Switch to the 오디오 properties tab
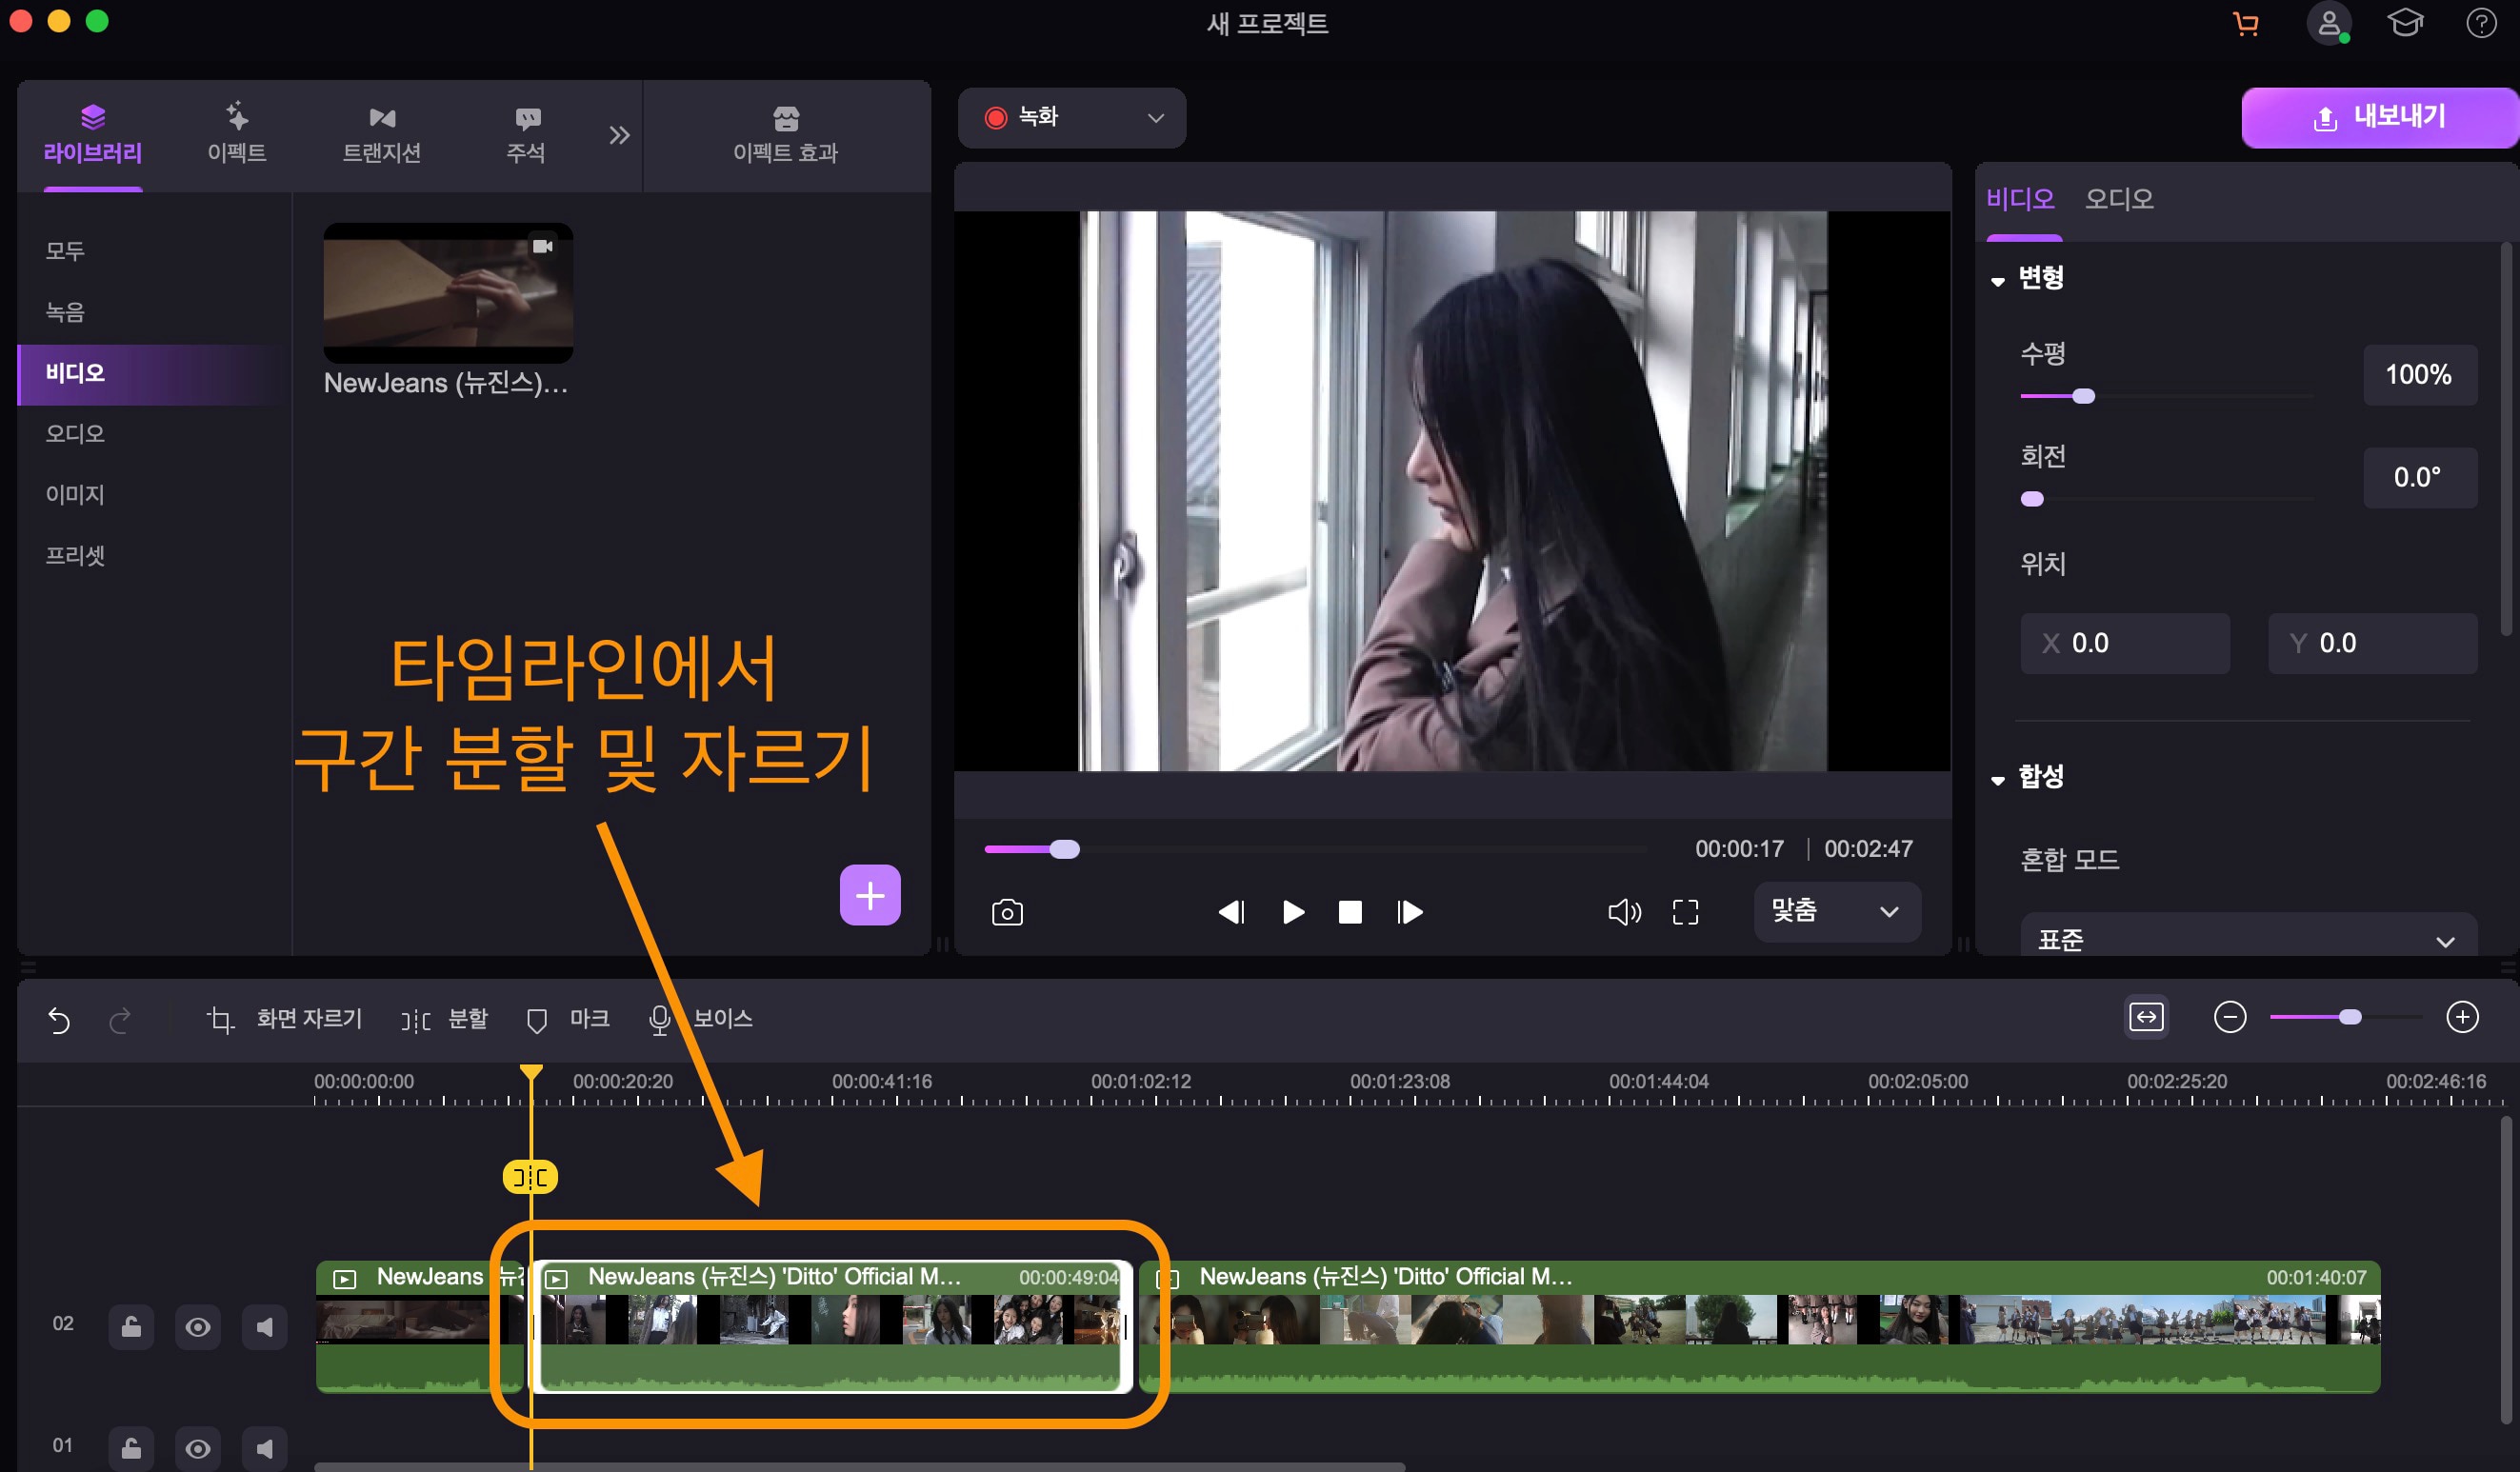 (x=2119, y=198)
